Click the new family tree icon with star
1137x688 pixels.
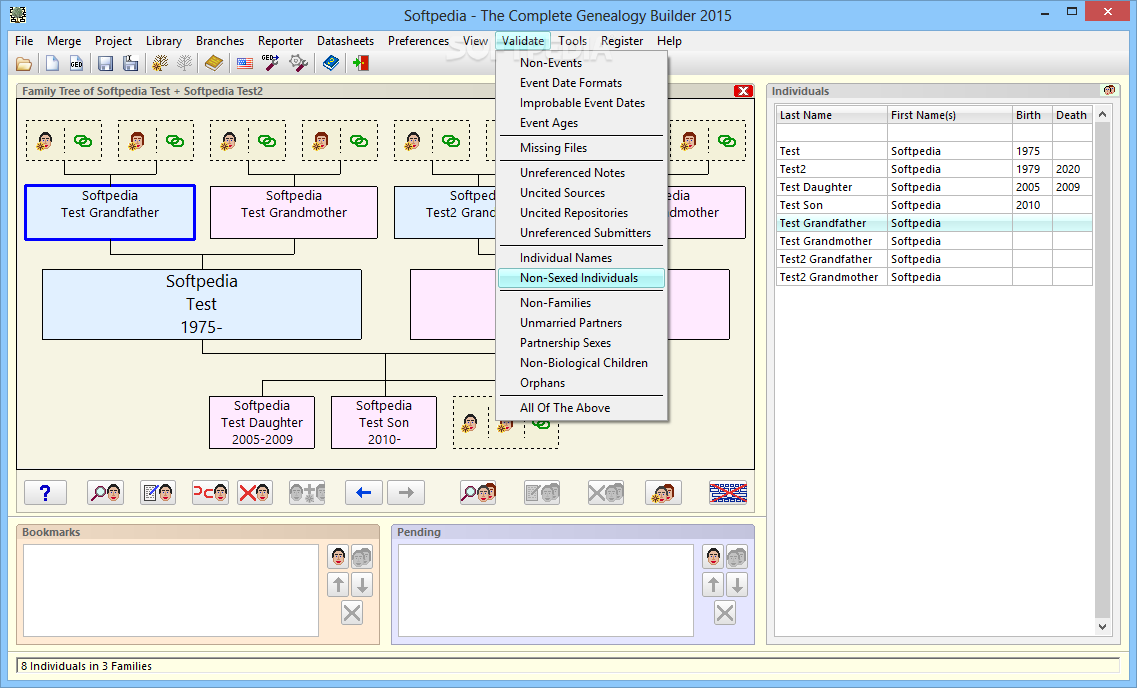click(x=160, y=64)
